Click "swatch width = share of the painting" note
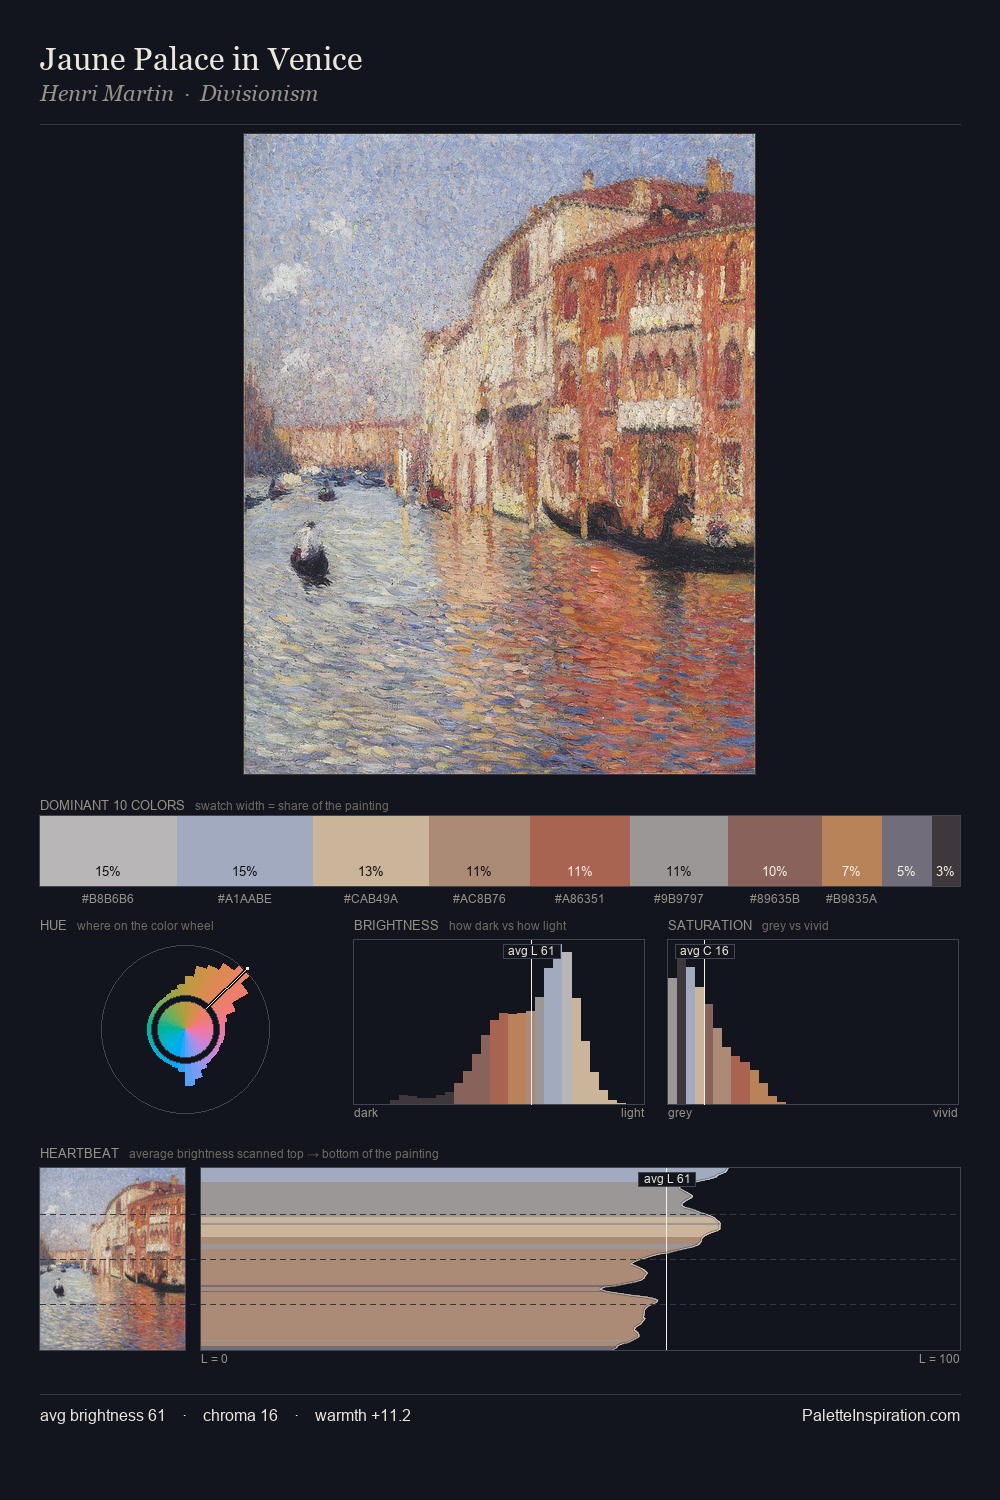 (292, 806)
